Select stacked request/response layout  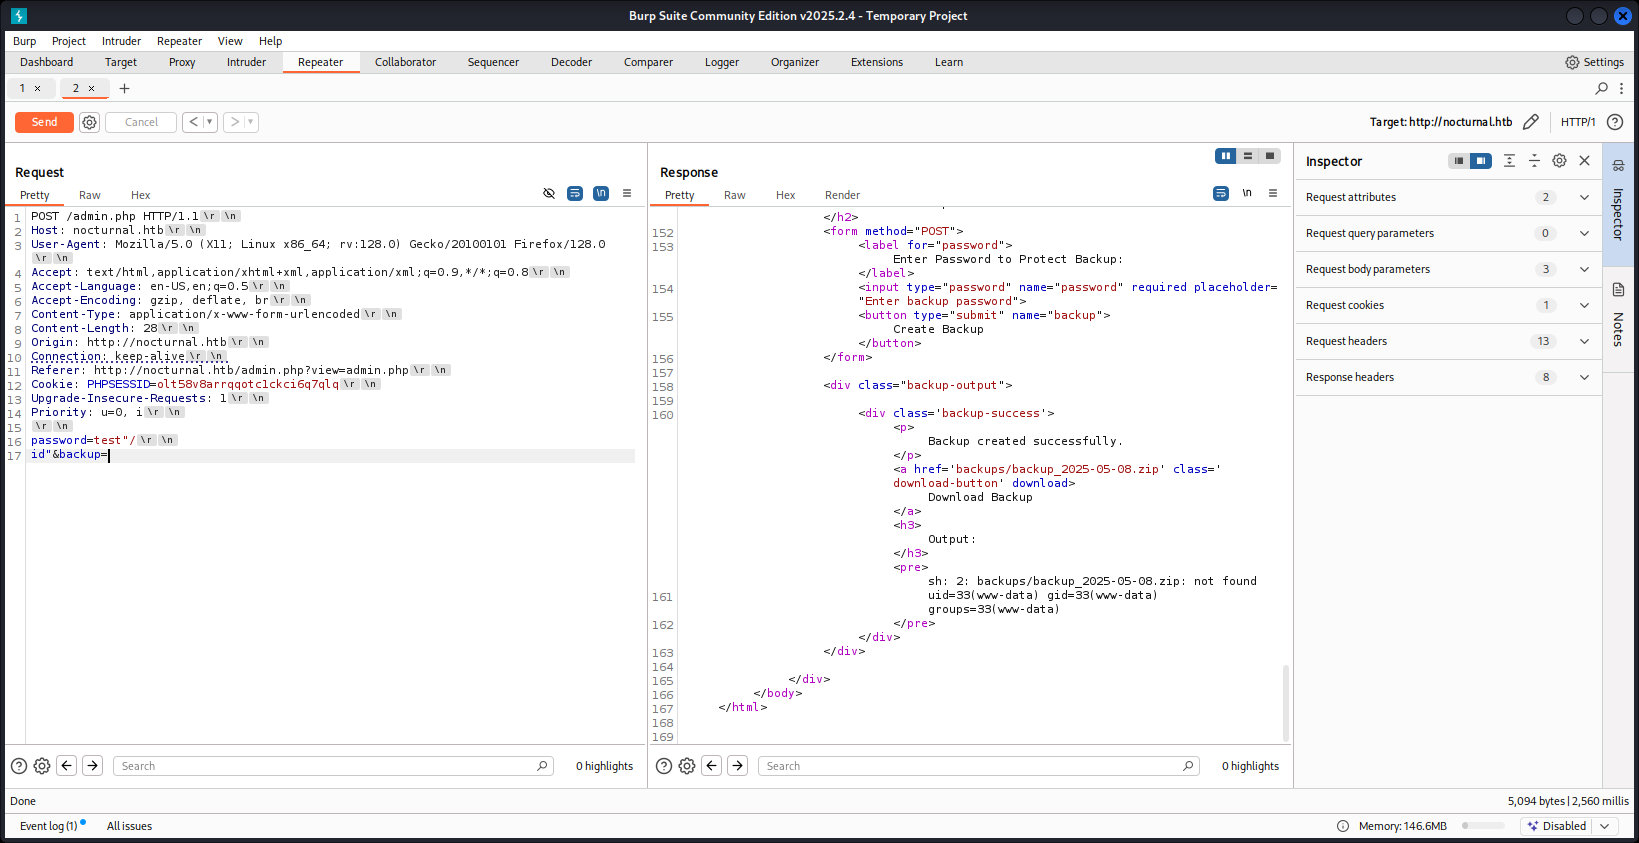[1248, 156]
